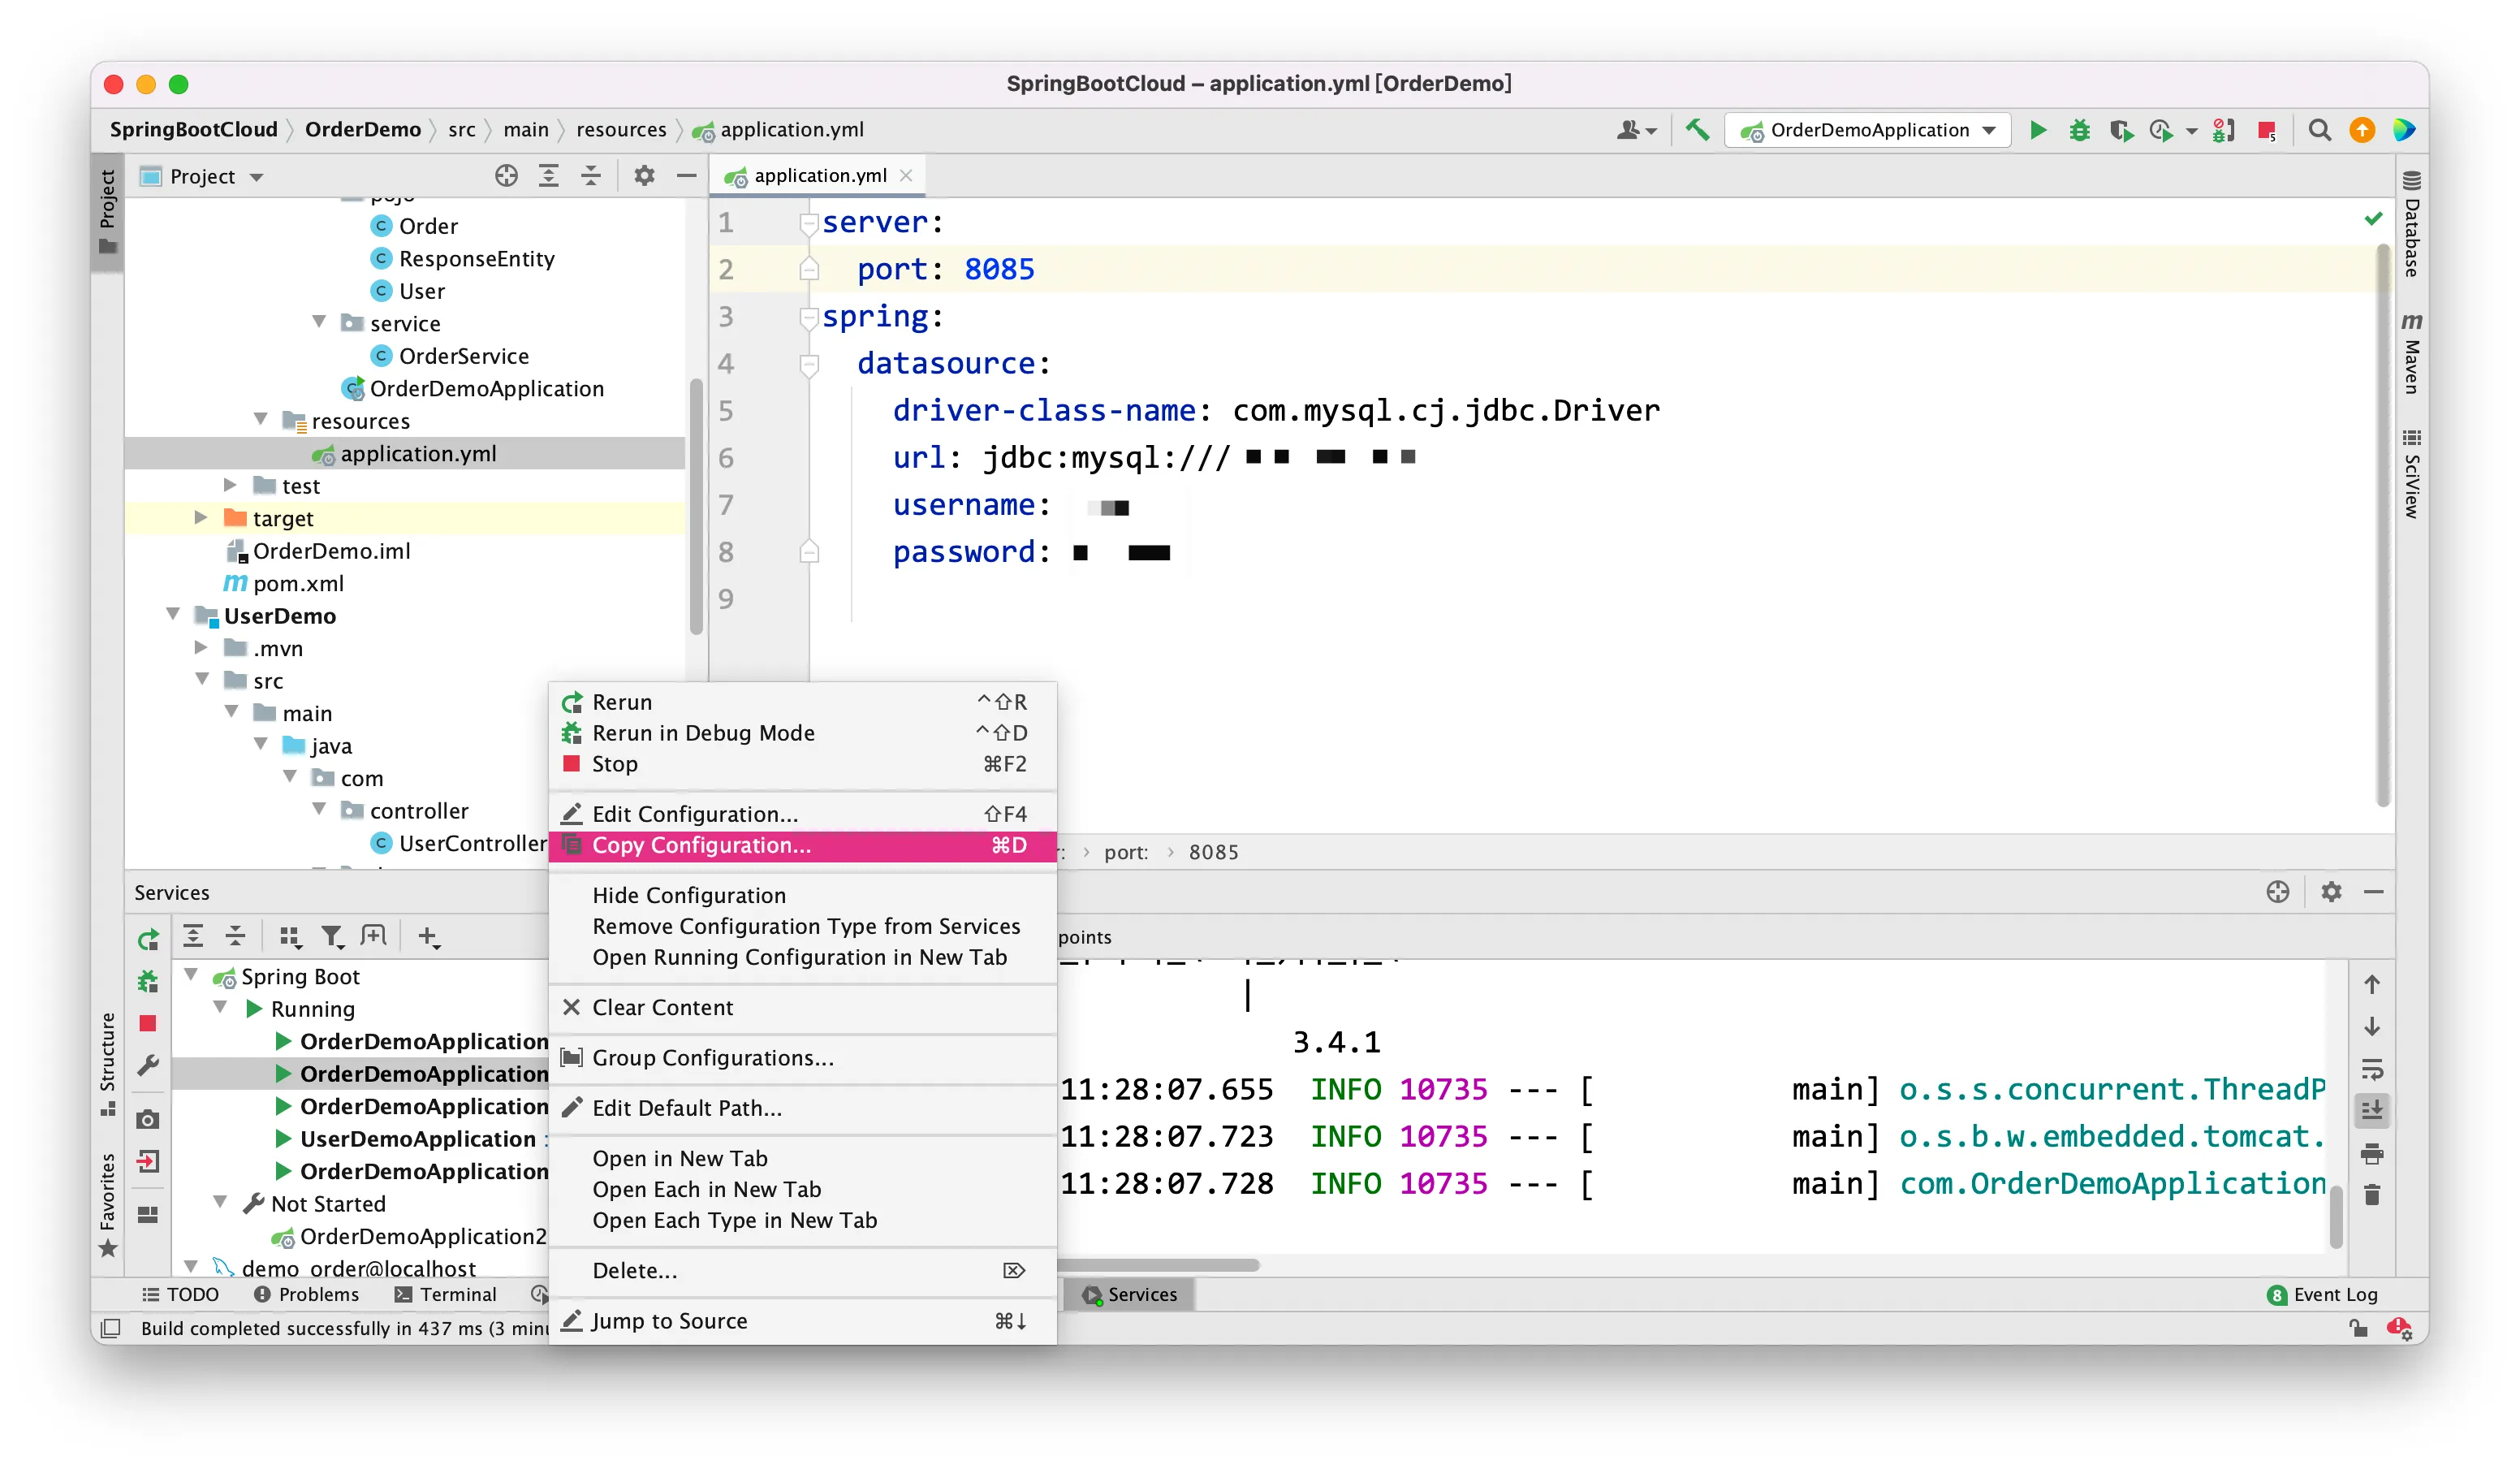Click the red Stop icon in main toolbar

[2266, 130]
